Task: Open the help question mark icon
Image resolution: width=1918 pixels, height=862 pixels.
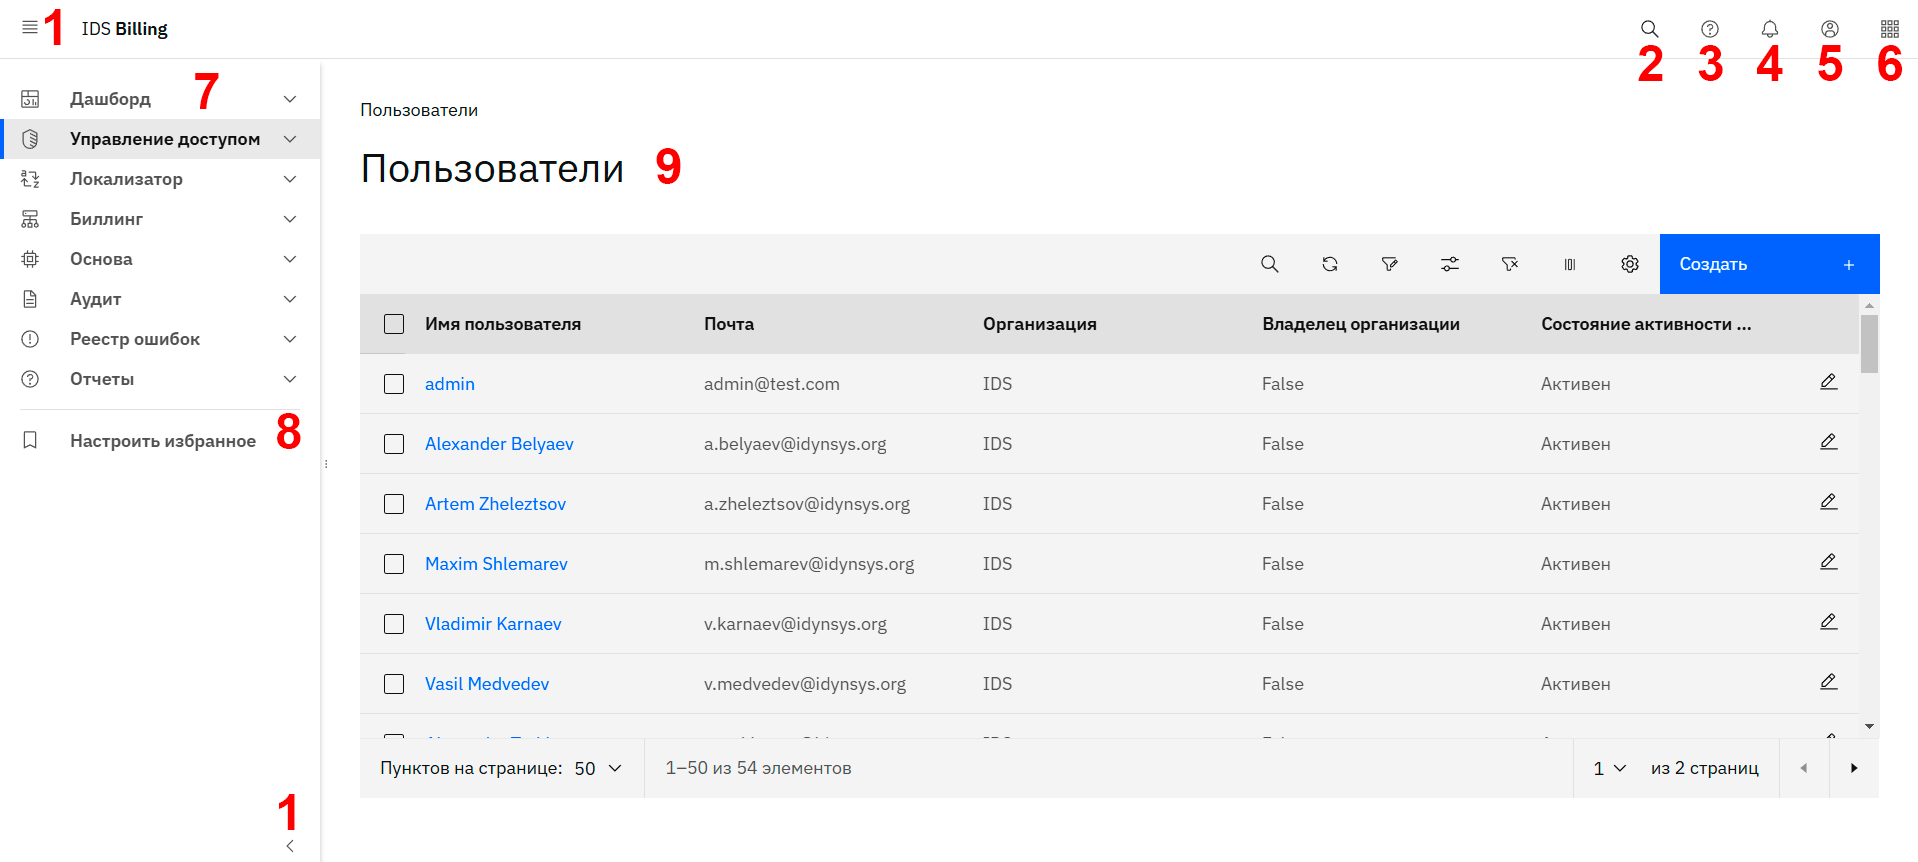Action: point(1709,29)
